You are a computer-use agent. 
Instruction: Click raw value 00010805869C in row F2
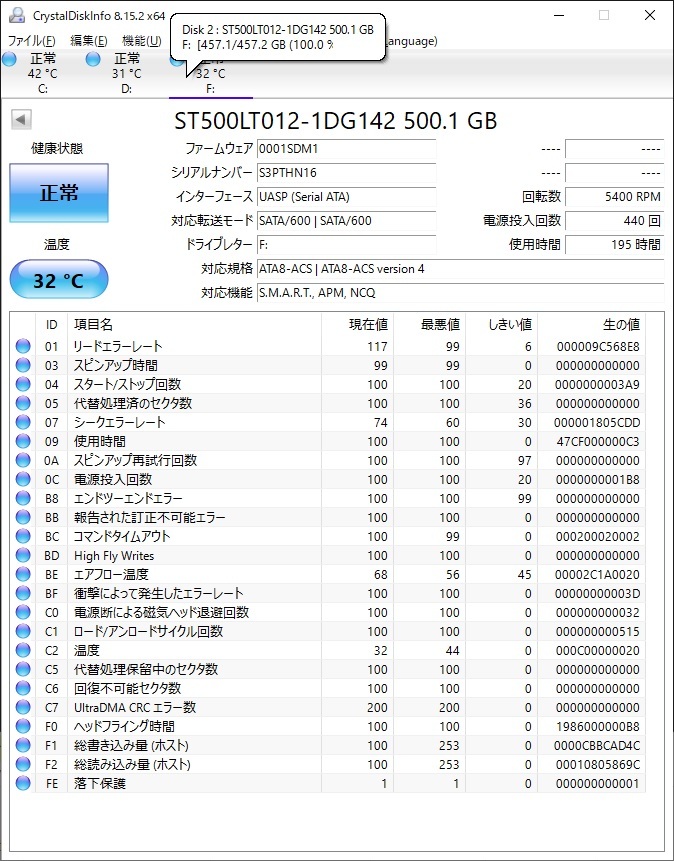pos(598,764)
